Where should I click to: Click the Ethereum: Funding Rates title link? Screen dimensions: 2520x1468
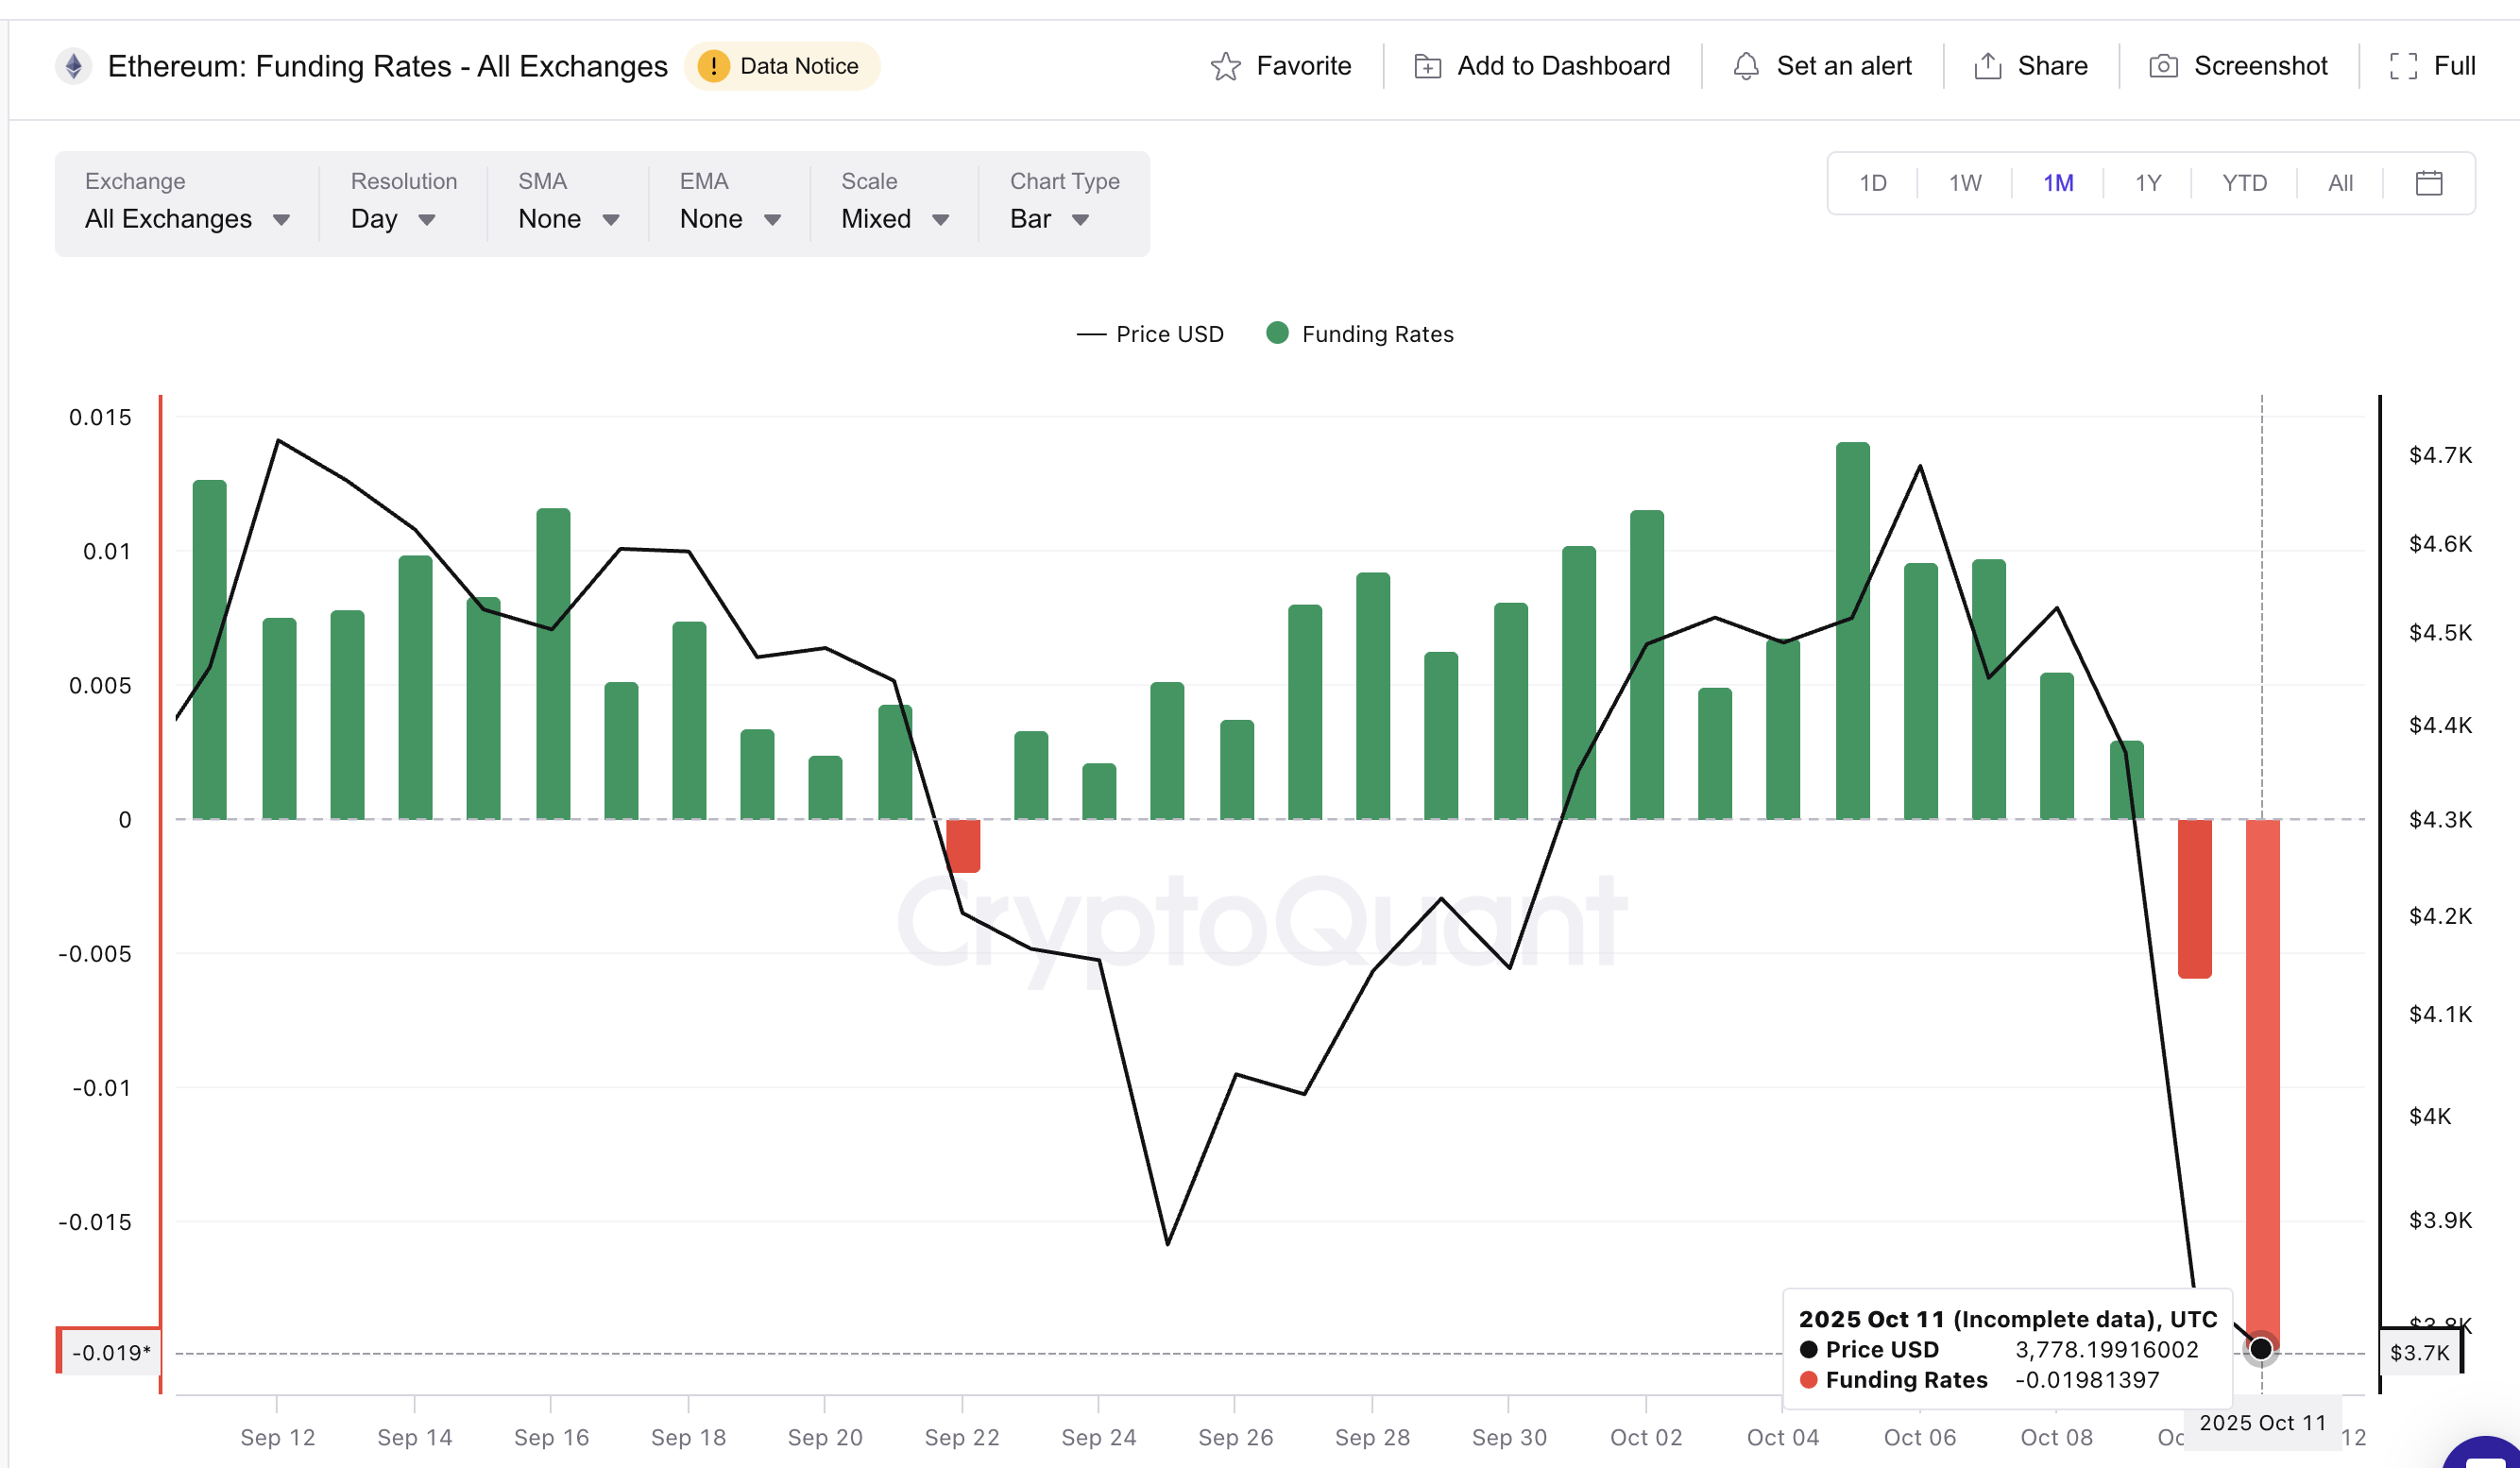388,65
